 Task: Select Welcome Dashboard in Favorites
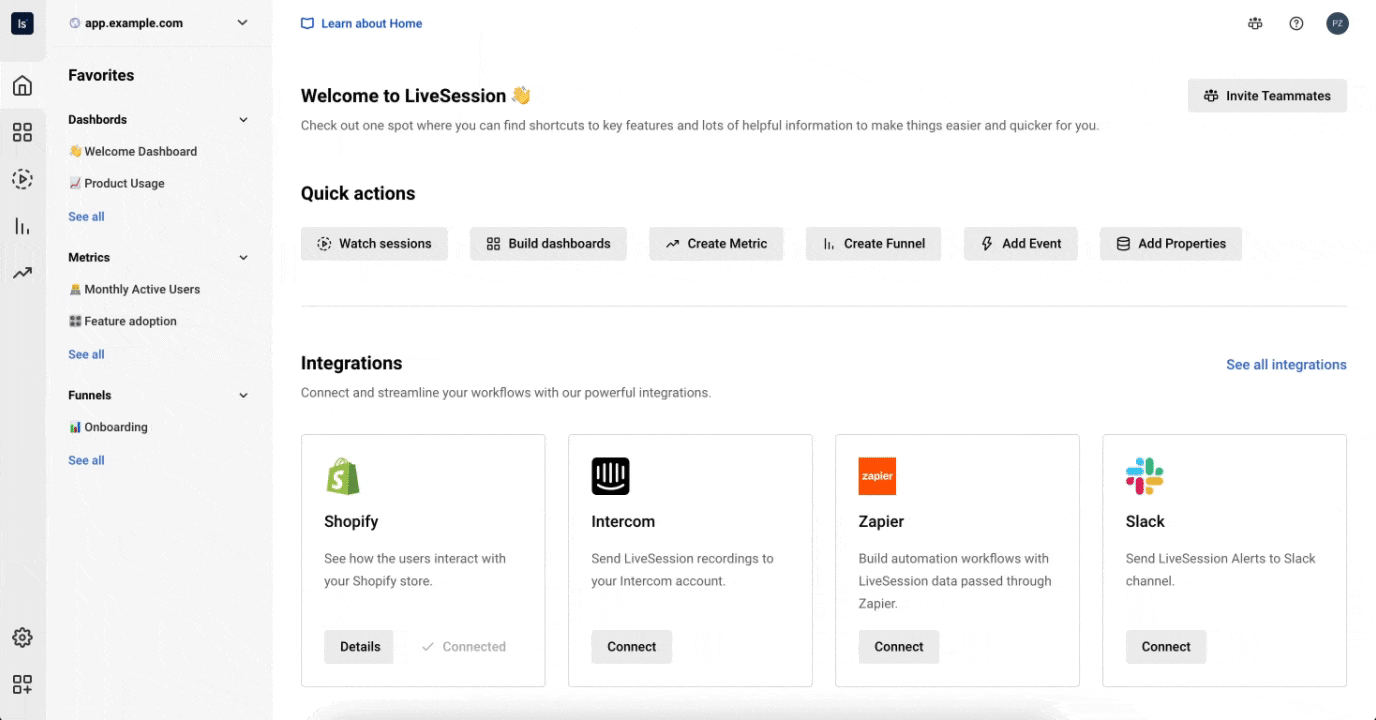tap(140, 152)
